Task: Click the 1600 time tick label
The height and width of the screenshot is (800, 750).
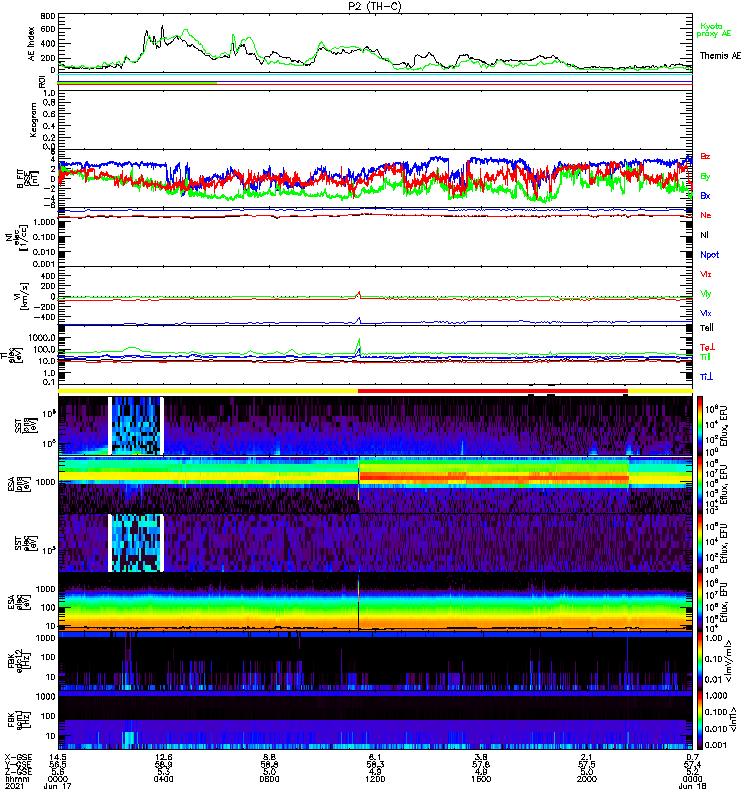Action: coord(481,779)
